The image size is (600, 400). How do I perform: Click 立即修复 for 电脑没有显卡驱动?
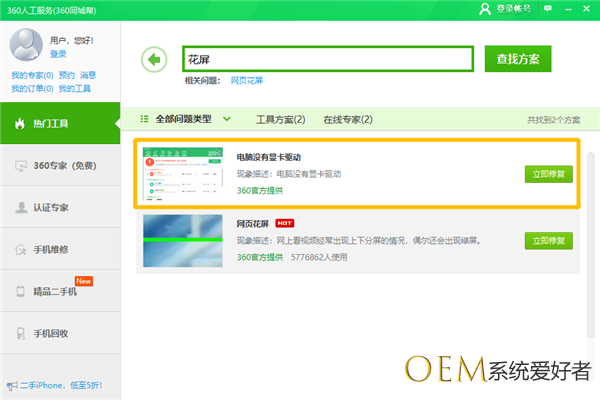click(x=549, y=173)
